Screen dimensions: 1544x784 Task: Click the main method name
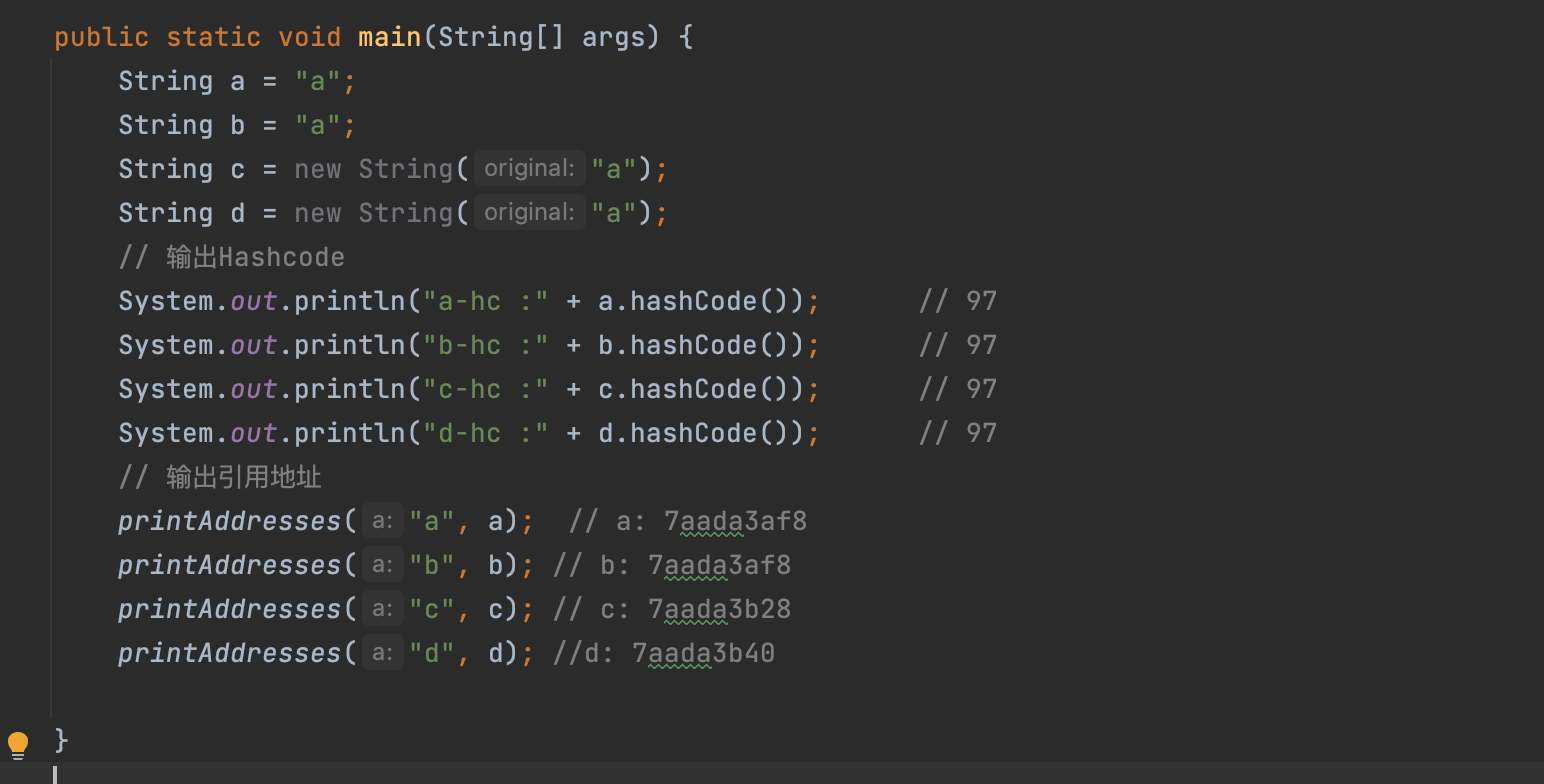coord(390,38)
